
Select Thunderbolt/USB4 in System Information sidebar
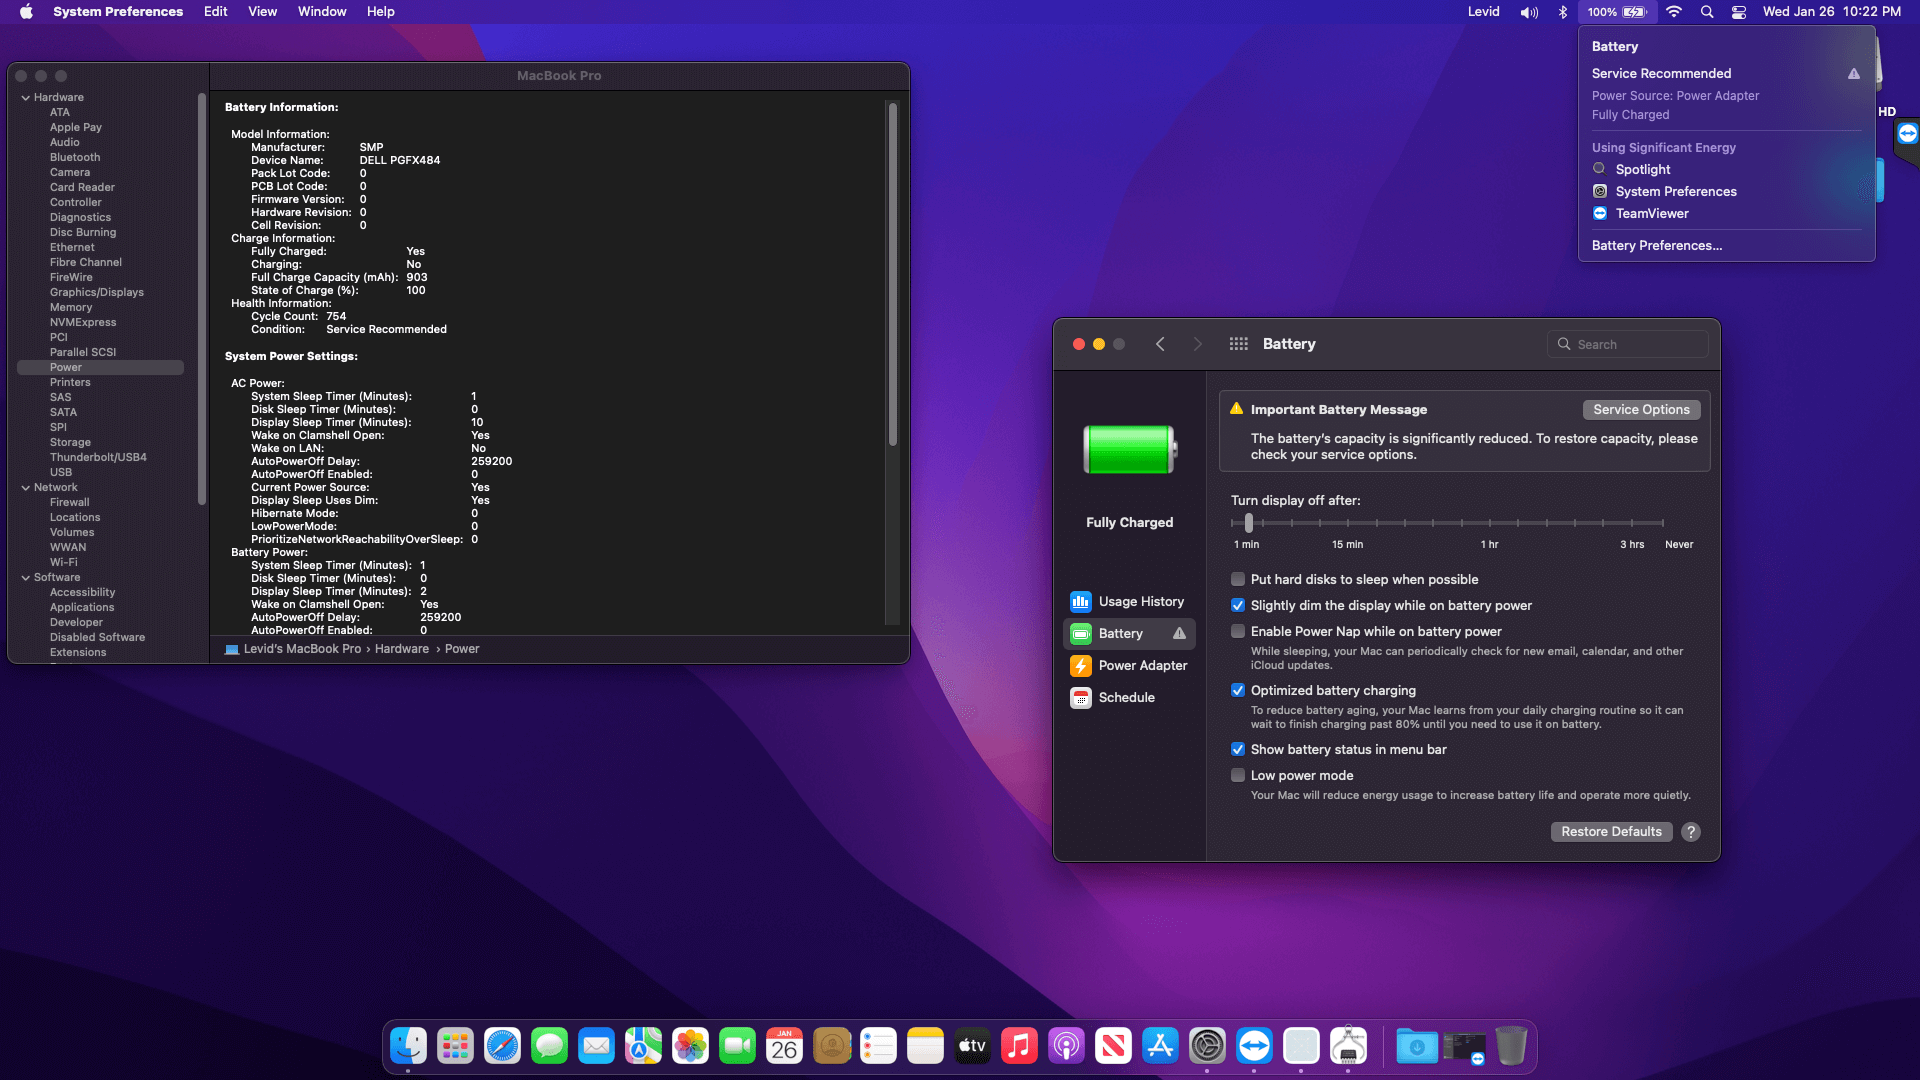click(x=100, y=457)
